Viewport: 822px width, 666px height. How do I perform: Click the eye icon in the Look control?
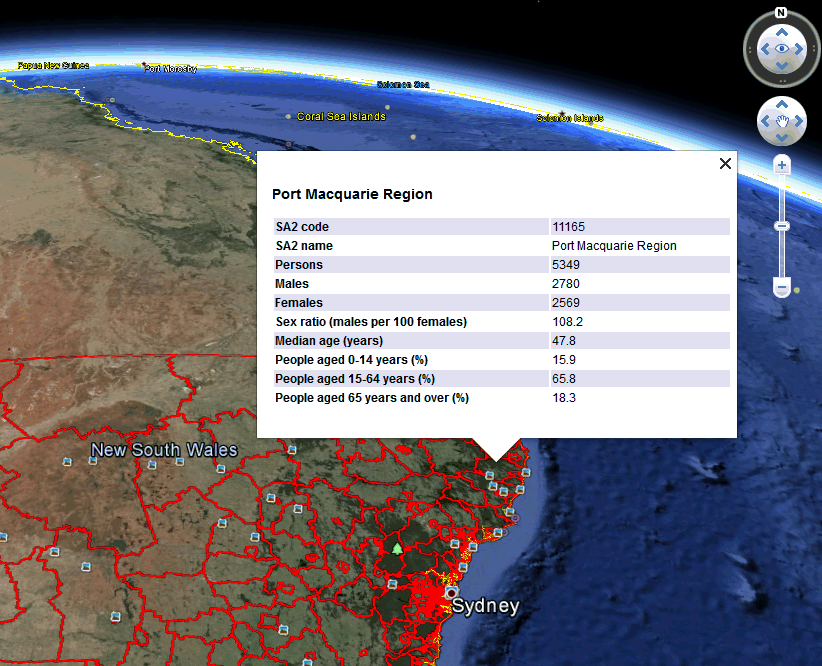click(x=781, y=47)
